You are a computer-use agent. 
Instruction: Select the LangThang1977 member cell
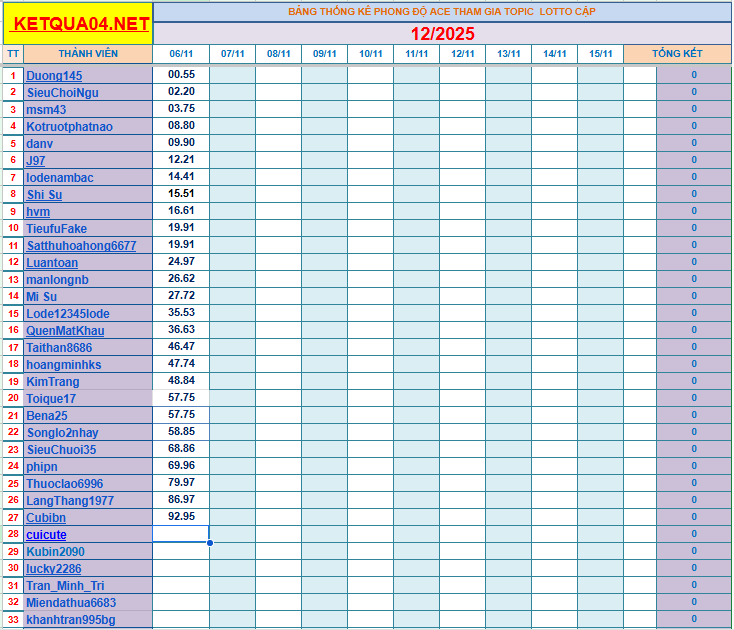[88, 500]
